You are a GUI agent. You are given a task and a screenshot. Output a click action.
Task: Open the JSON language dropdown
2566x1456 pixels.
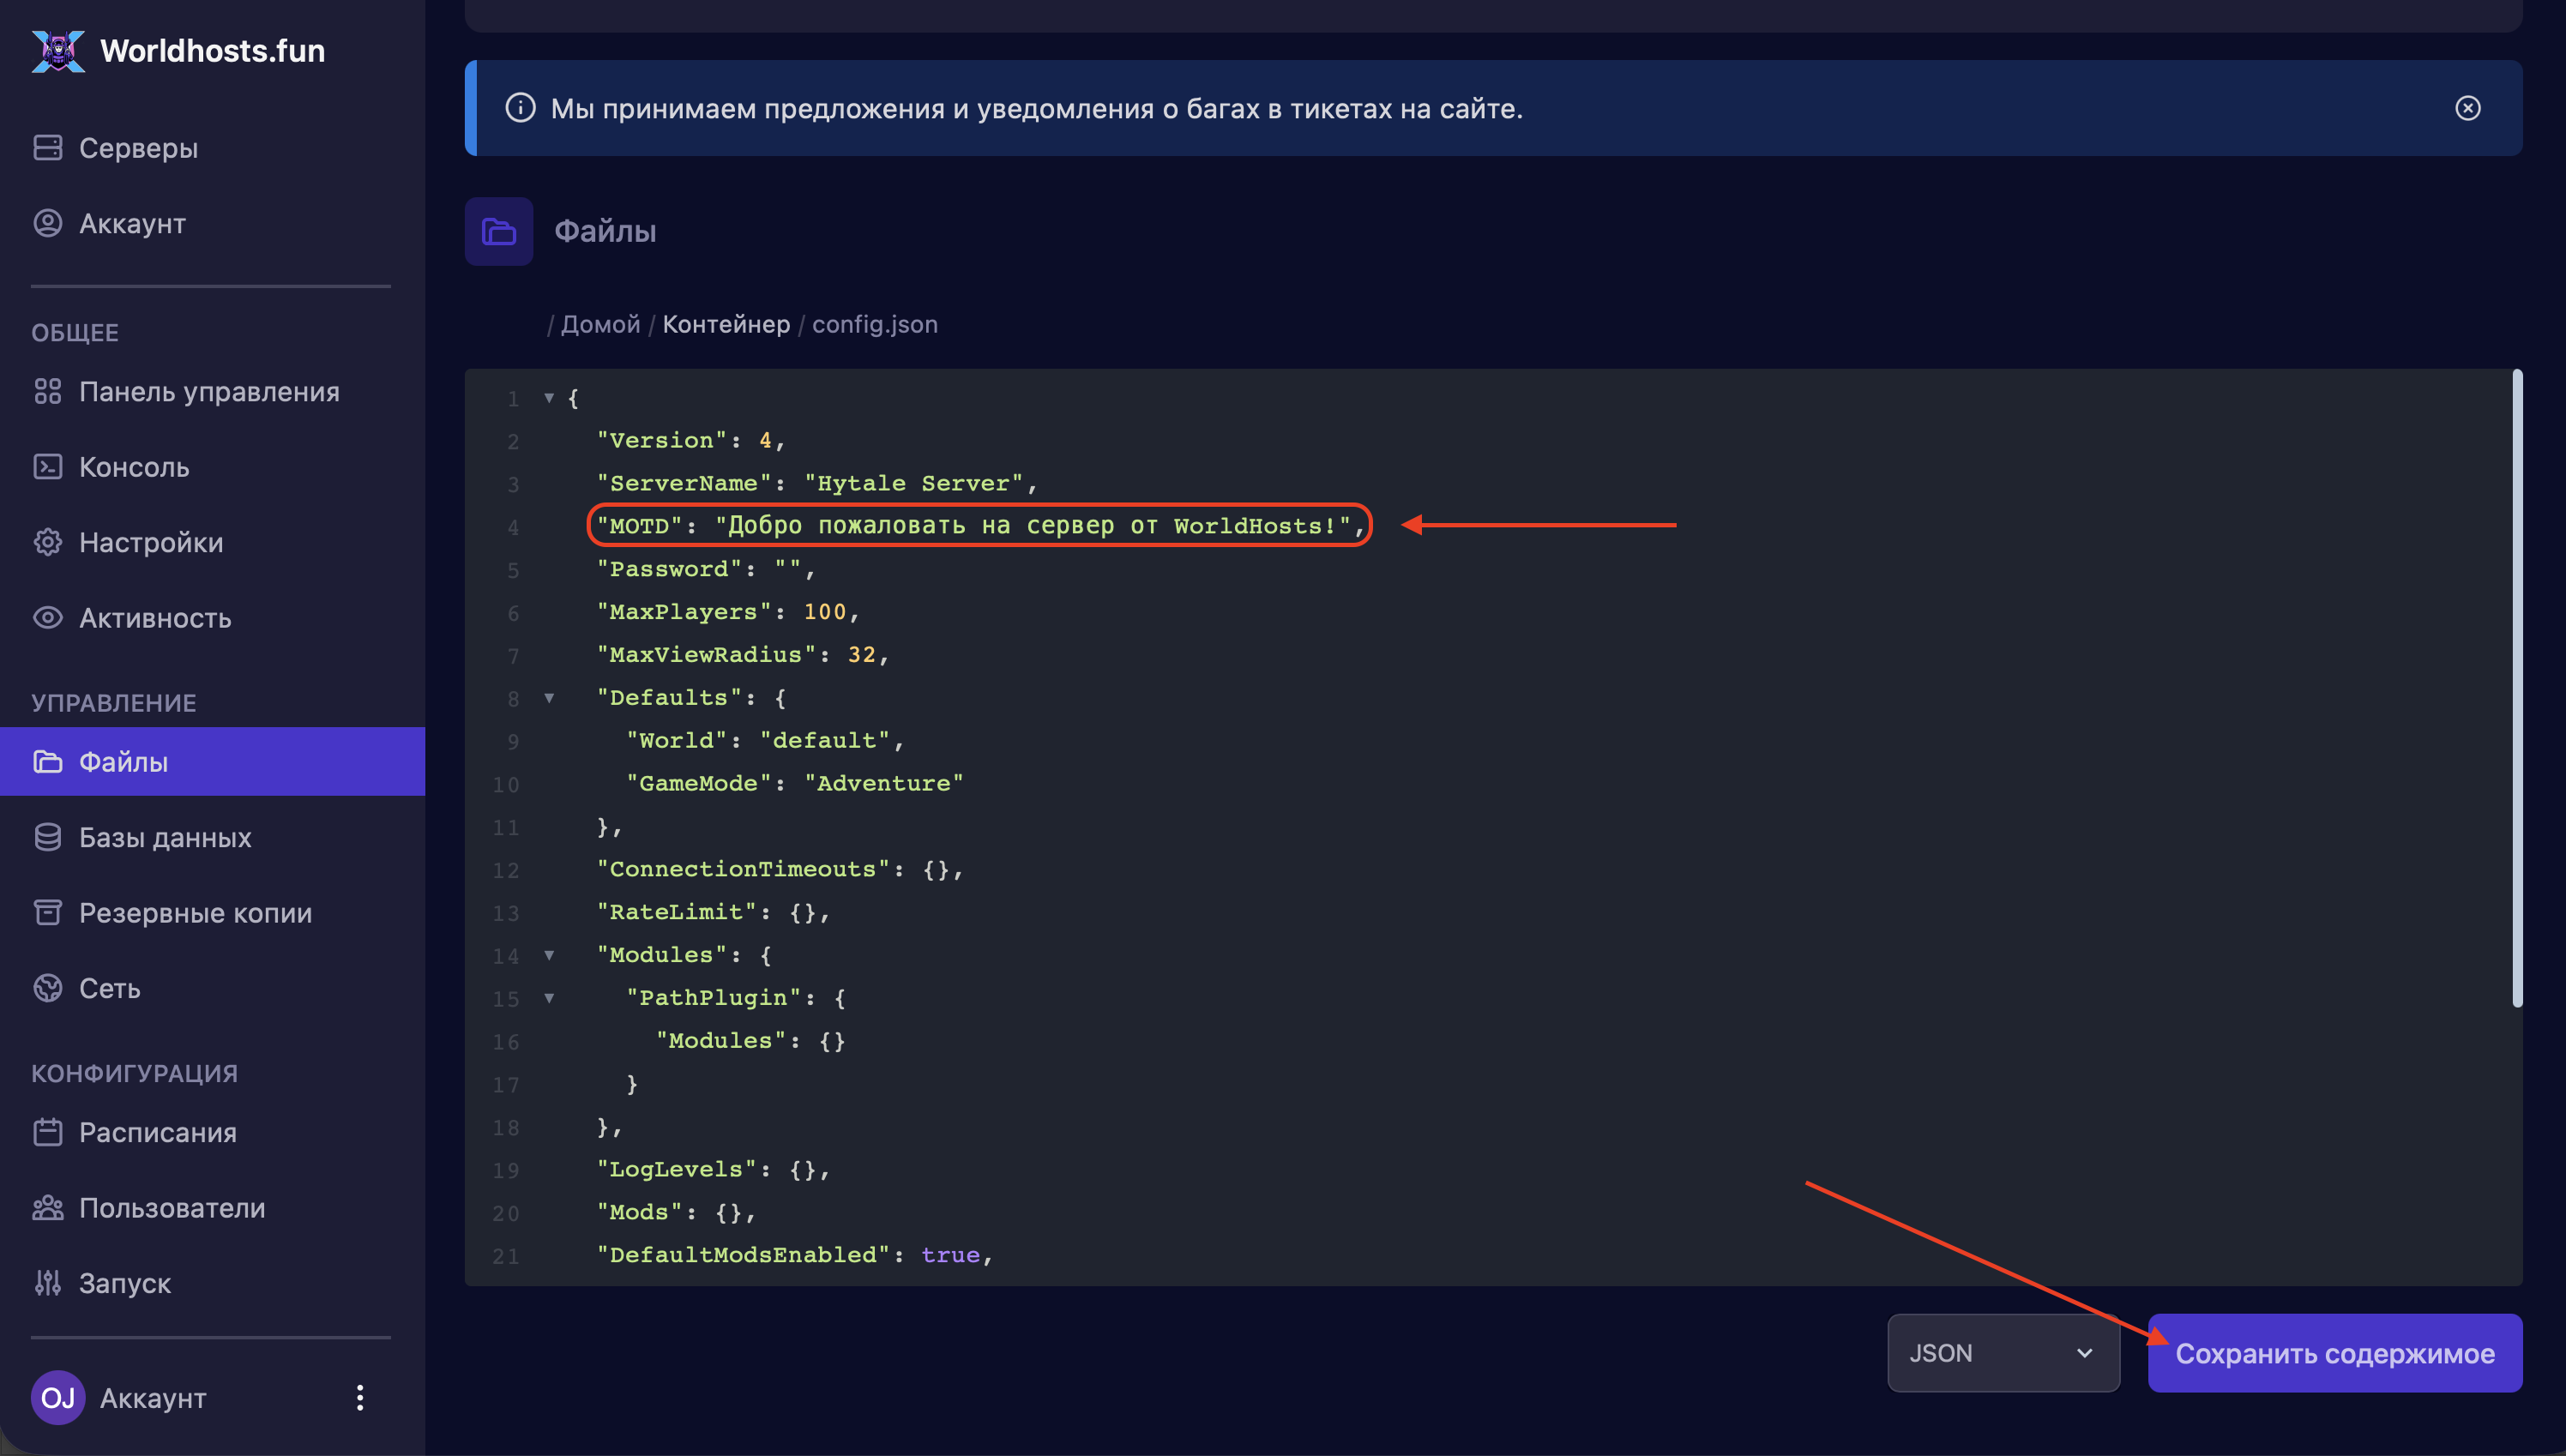2002,1353
